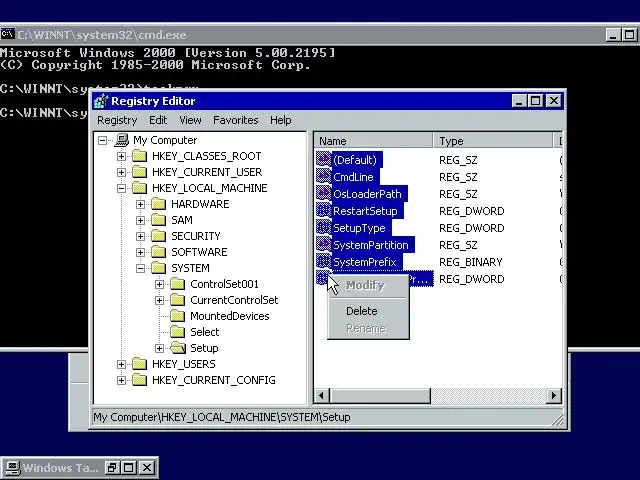Select the OsLoaderPath value name
Image resolution: width=640 pixels, height=480 pixels.
tap(367, 194)
